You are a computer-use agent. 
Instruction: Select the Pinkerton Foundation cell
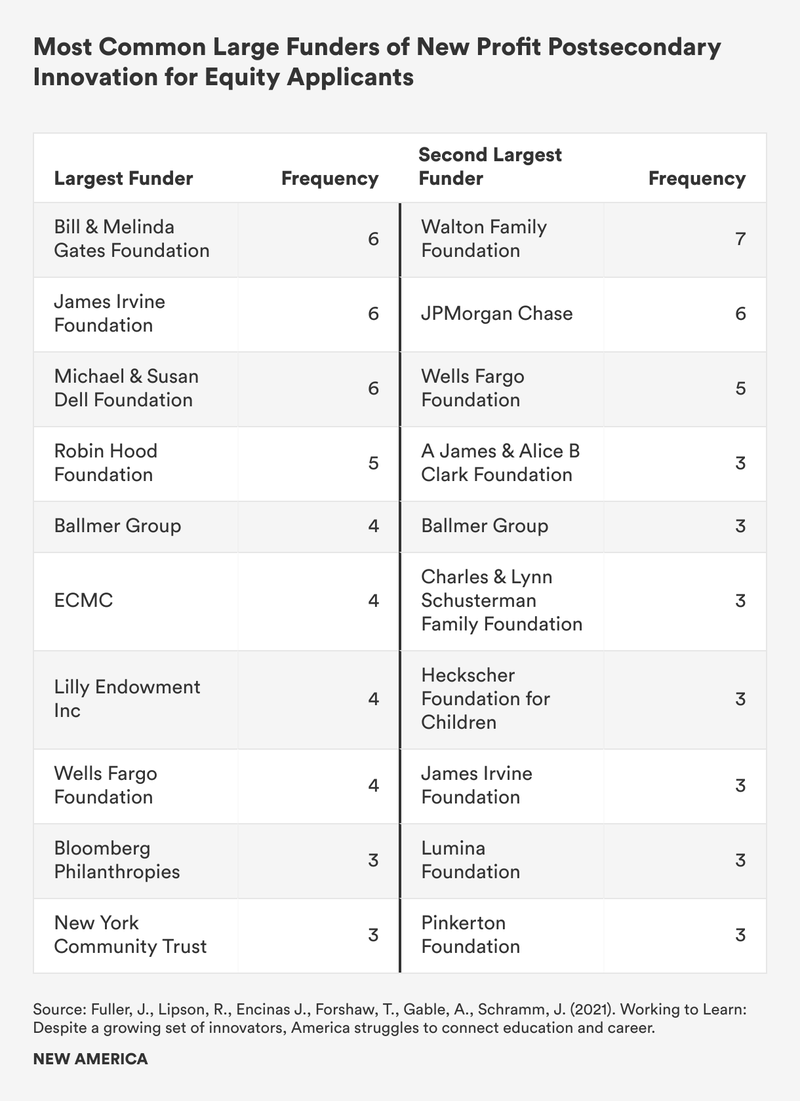[470, 934]
